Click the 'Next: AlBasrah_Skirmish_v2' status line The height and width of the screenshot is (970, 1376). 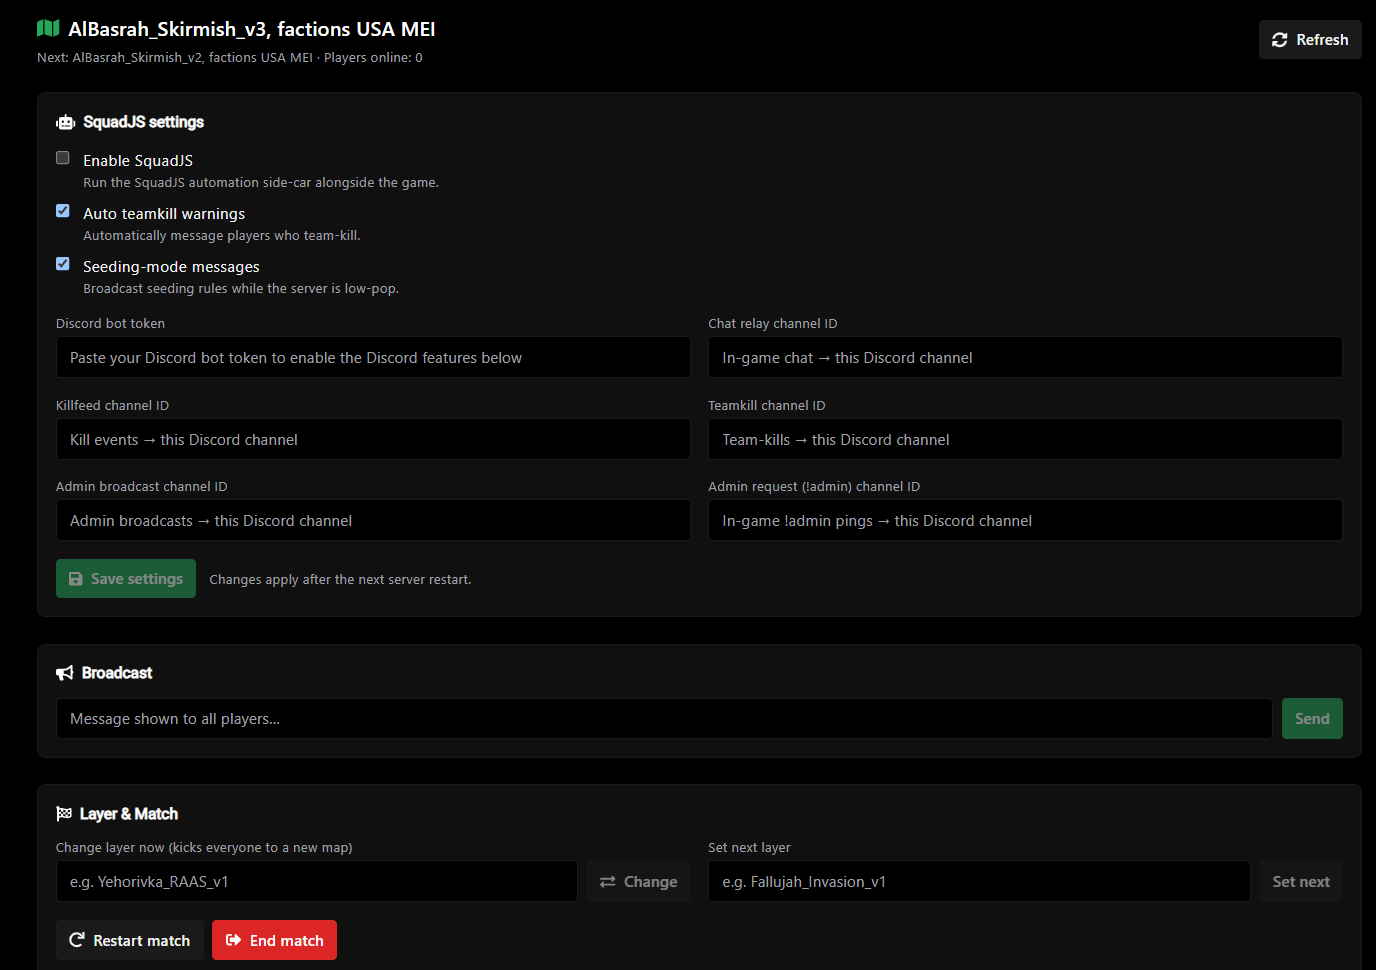[230, 58]
